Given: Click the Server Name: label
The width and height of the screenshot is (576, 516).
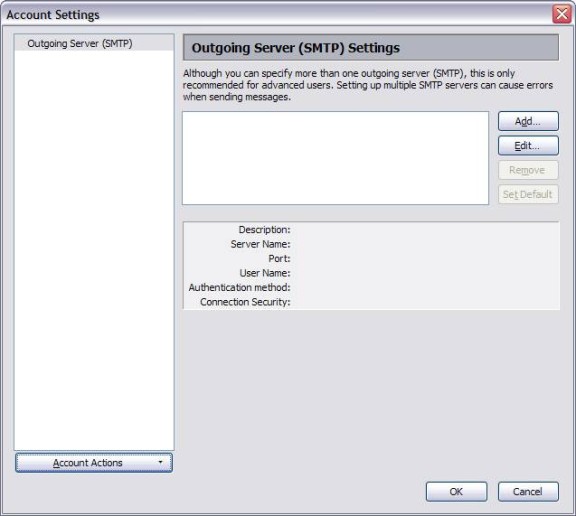Looking at the screenshot, I should (x=260, y=244).
